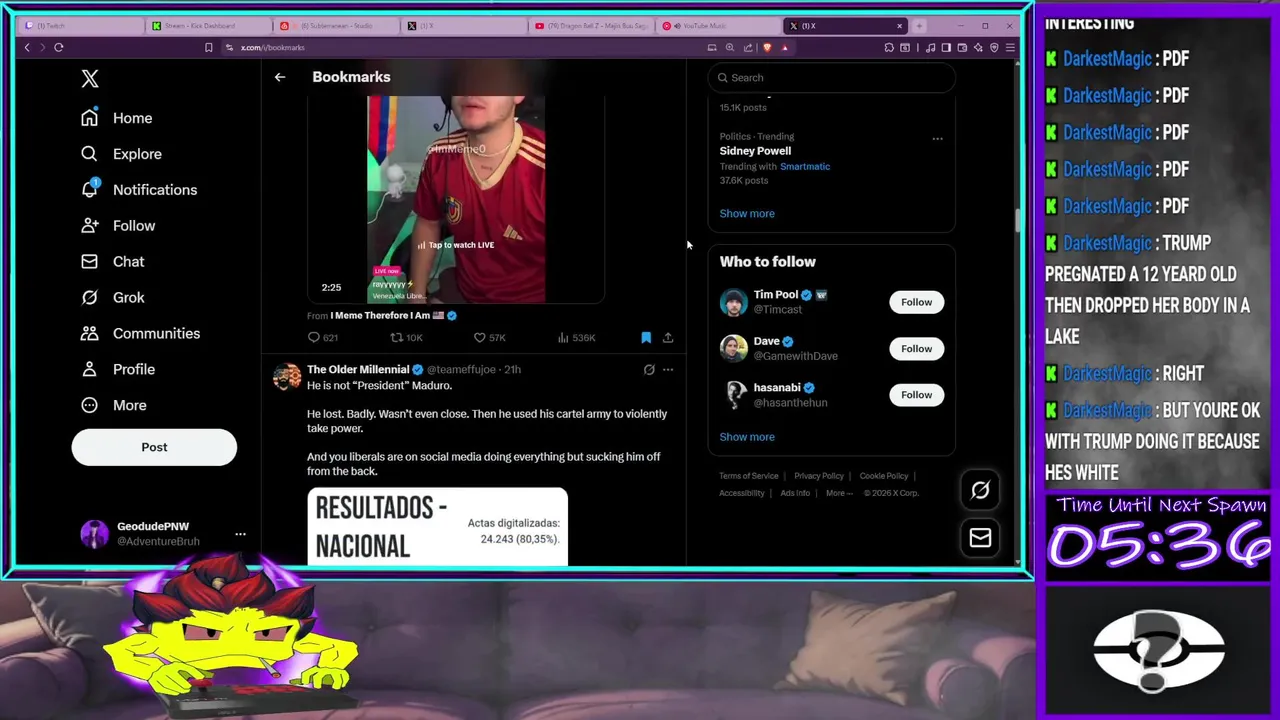Switch to the YouTube Music tab
Image resolution: width=1280 pixels, height=720 pixels.
coord(718,26)
